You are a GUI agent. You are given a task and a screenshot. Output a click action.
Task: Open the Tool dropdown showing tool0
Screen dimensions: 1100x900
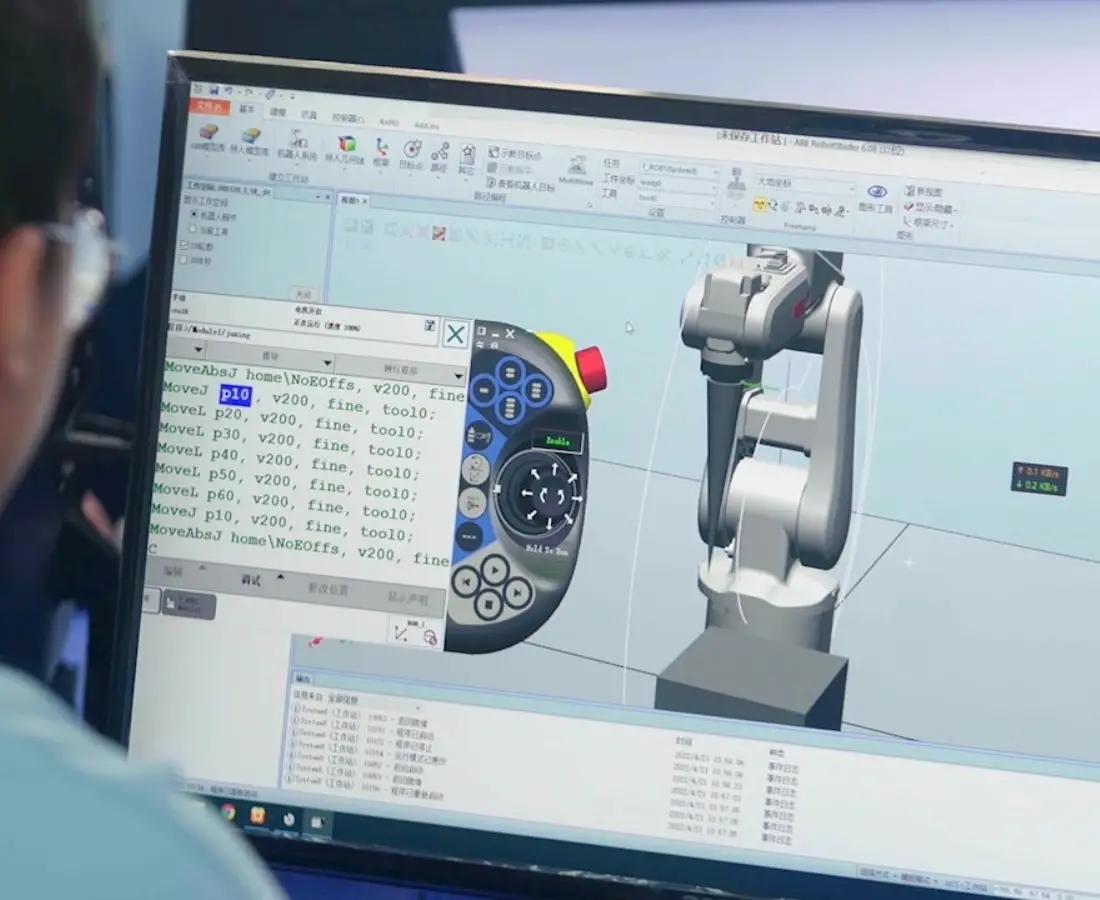click(675, 199)
